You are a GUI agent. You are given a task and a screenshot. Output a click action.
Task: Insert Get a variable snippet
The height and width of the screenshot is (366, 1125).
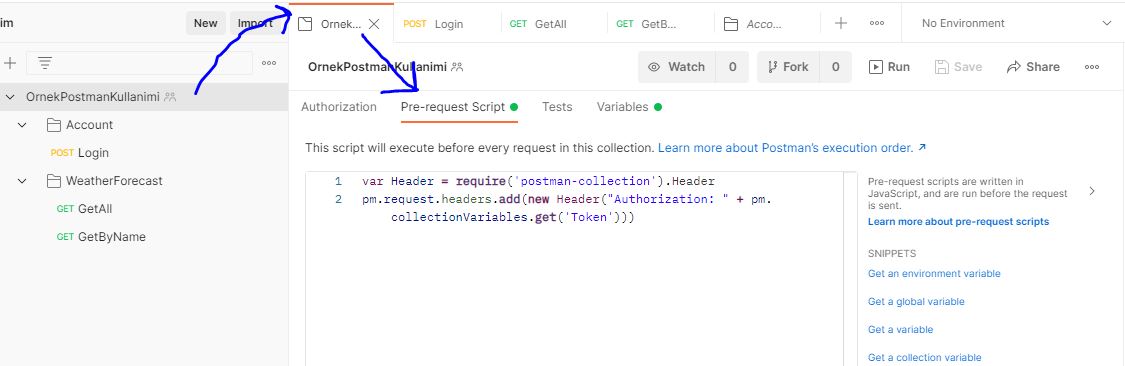pos(900,329)
